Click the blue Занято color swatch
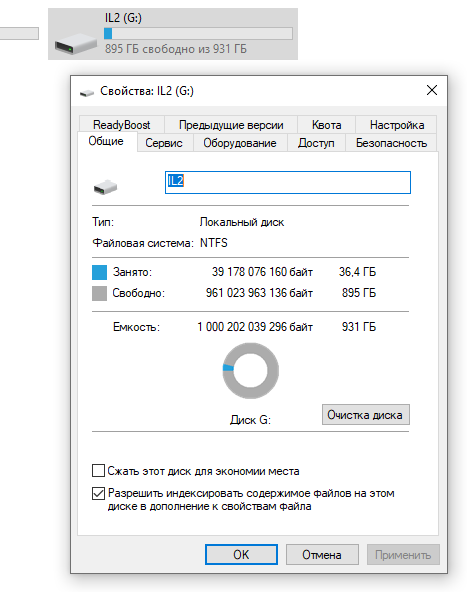Screen dimensions: 467x592 [99, 272]
